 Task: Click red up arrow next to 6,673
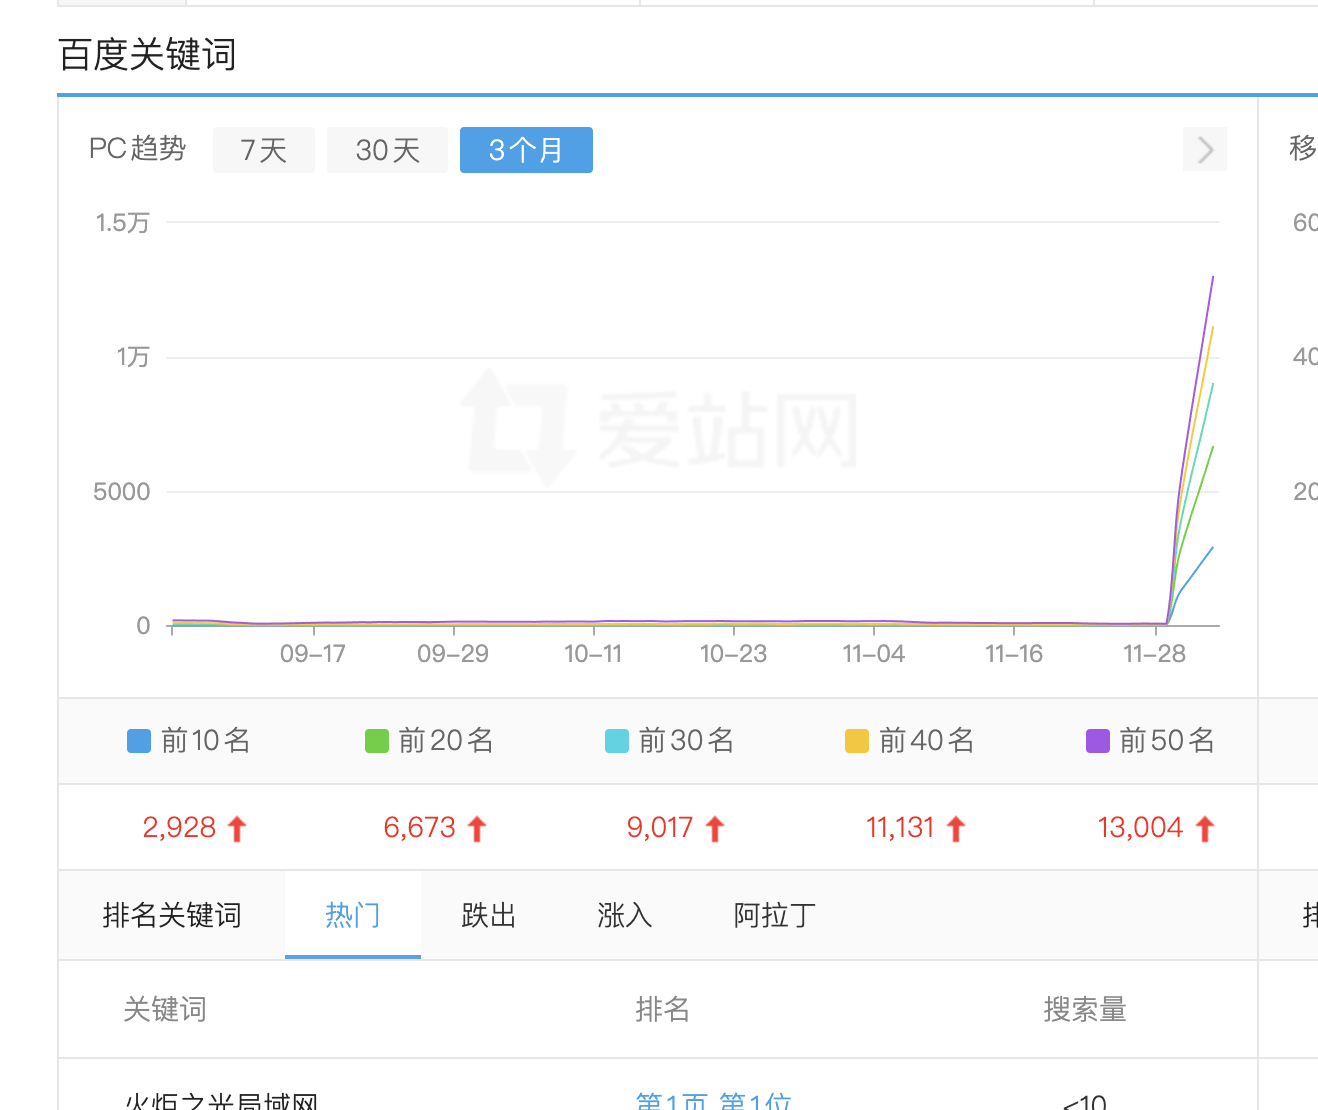(x=477, y=829)
